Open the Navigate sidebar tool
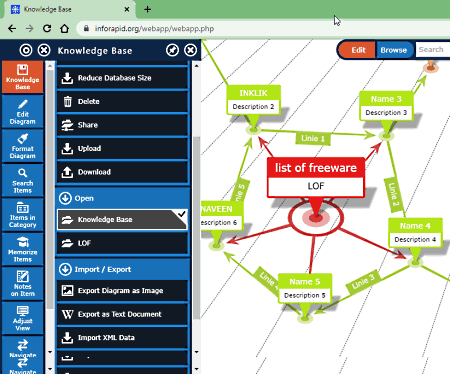 point(23,348)
